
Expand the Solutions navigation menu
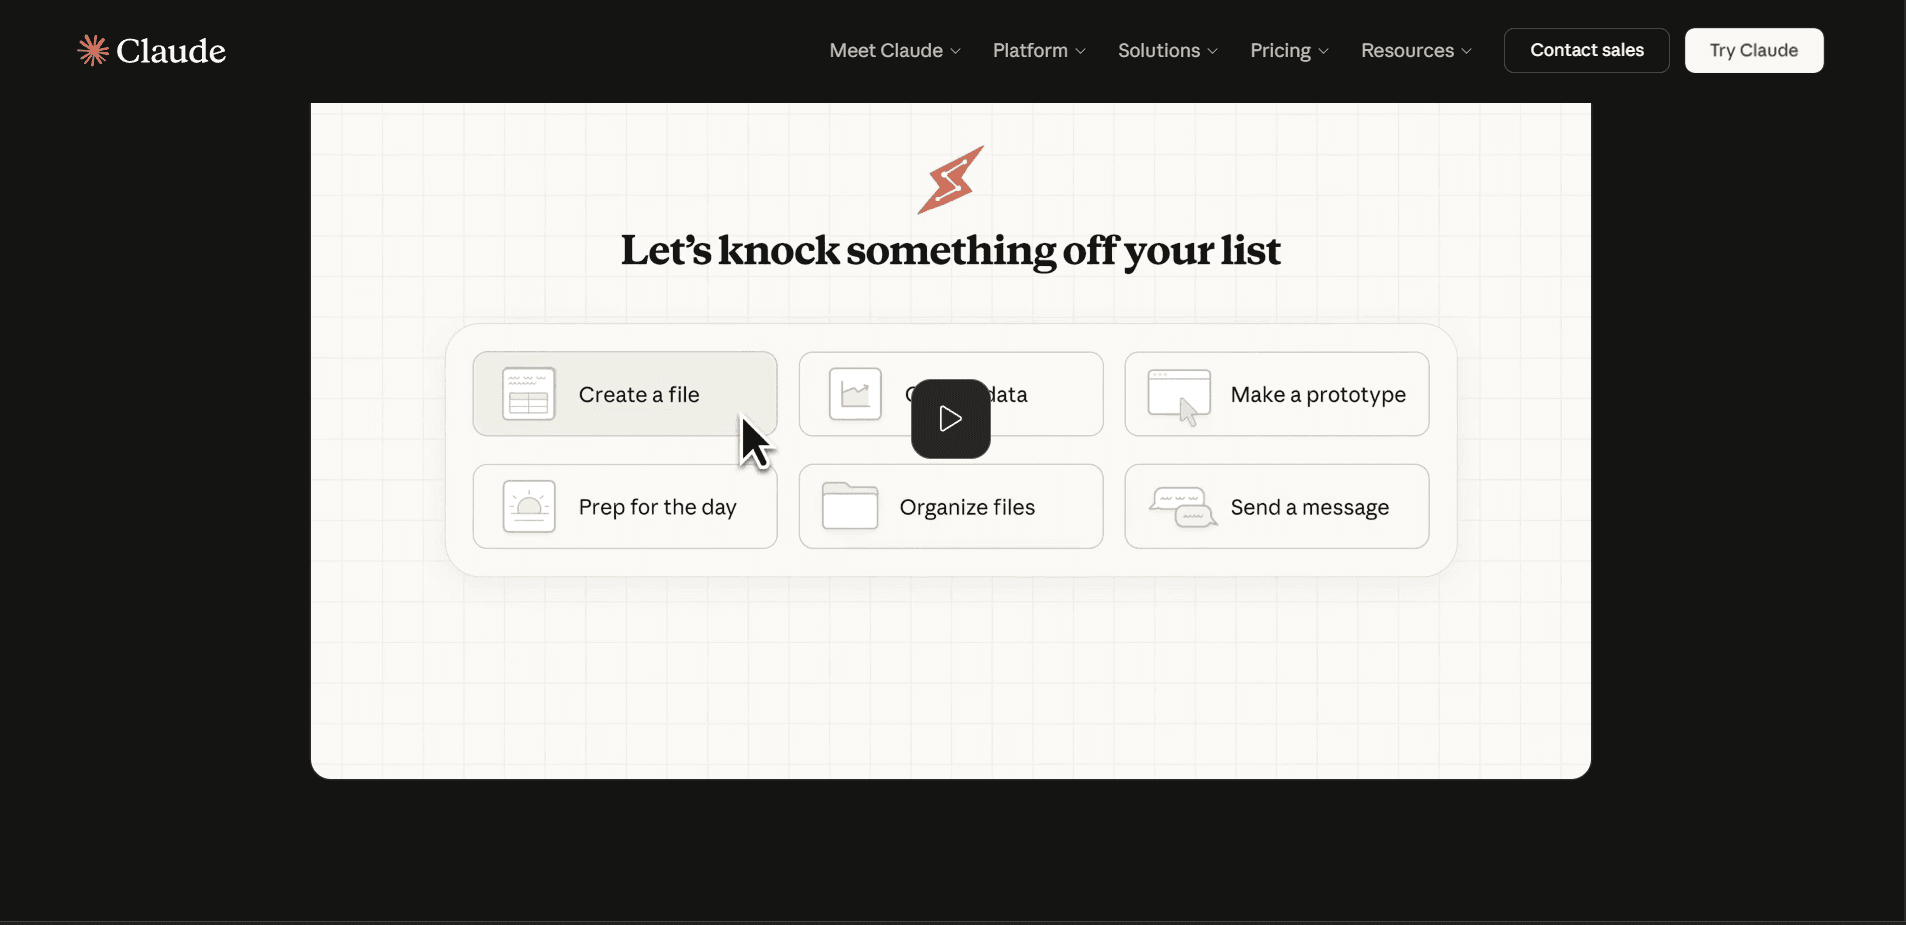[1167, 50]
